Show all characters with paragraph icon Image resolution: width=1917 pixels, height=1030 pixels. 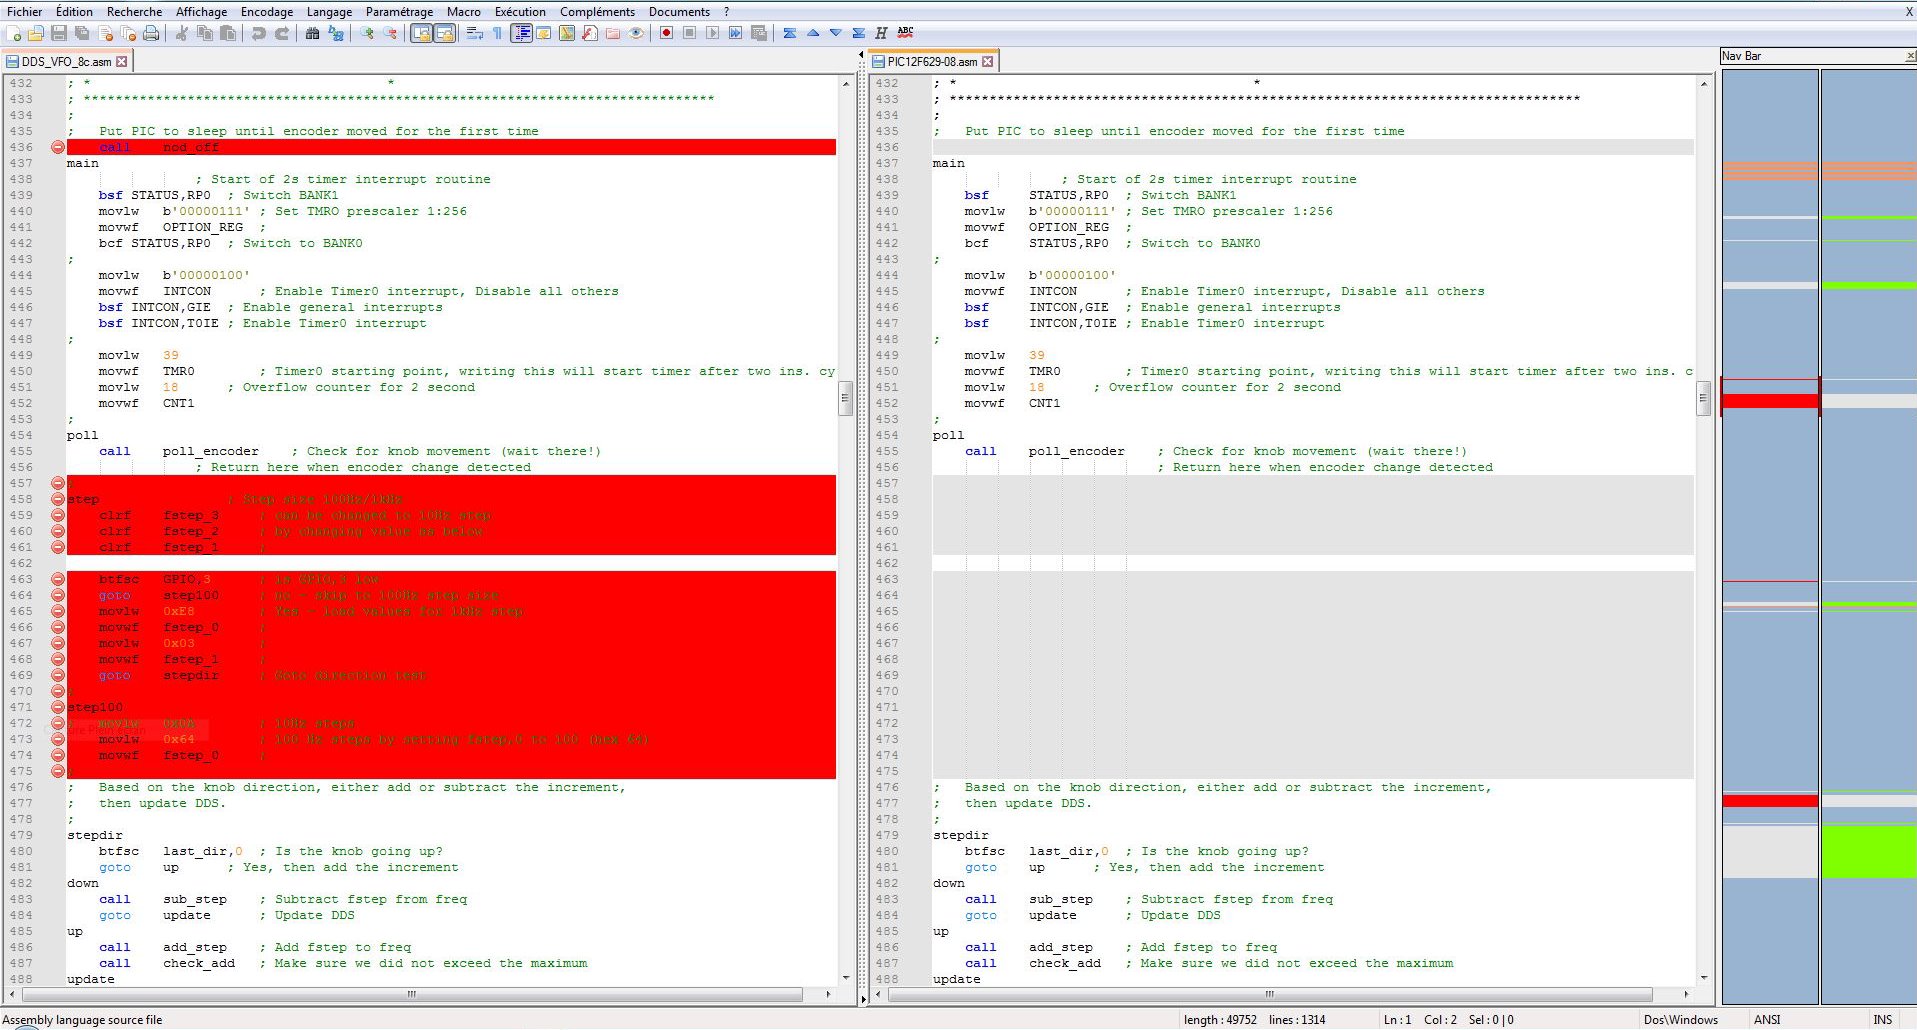(x=497, y=33)
